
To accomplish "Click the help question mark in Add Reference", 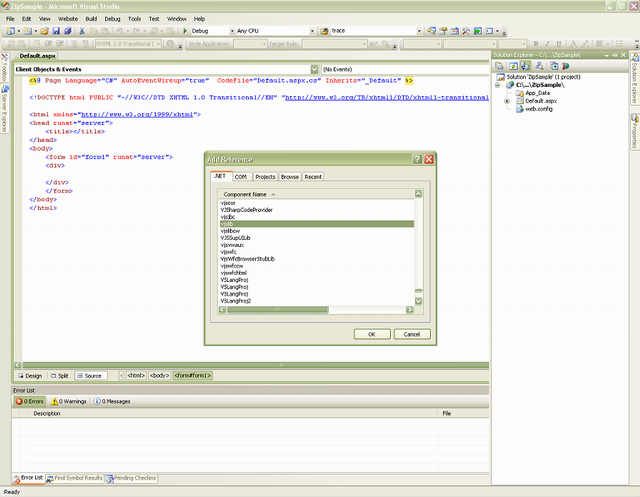I will tap(417, 159).
